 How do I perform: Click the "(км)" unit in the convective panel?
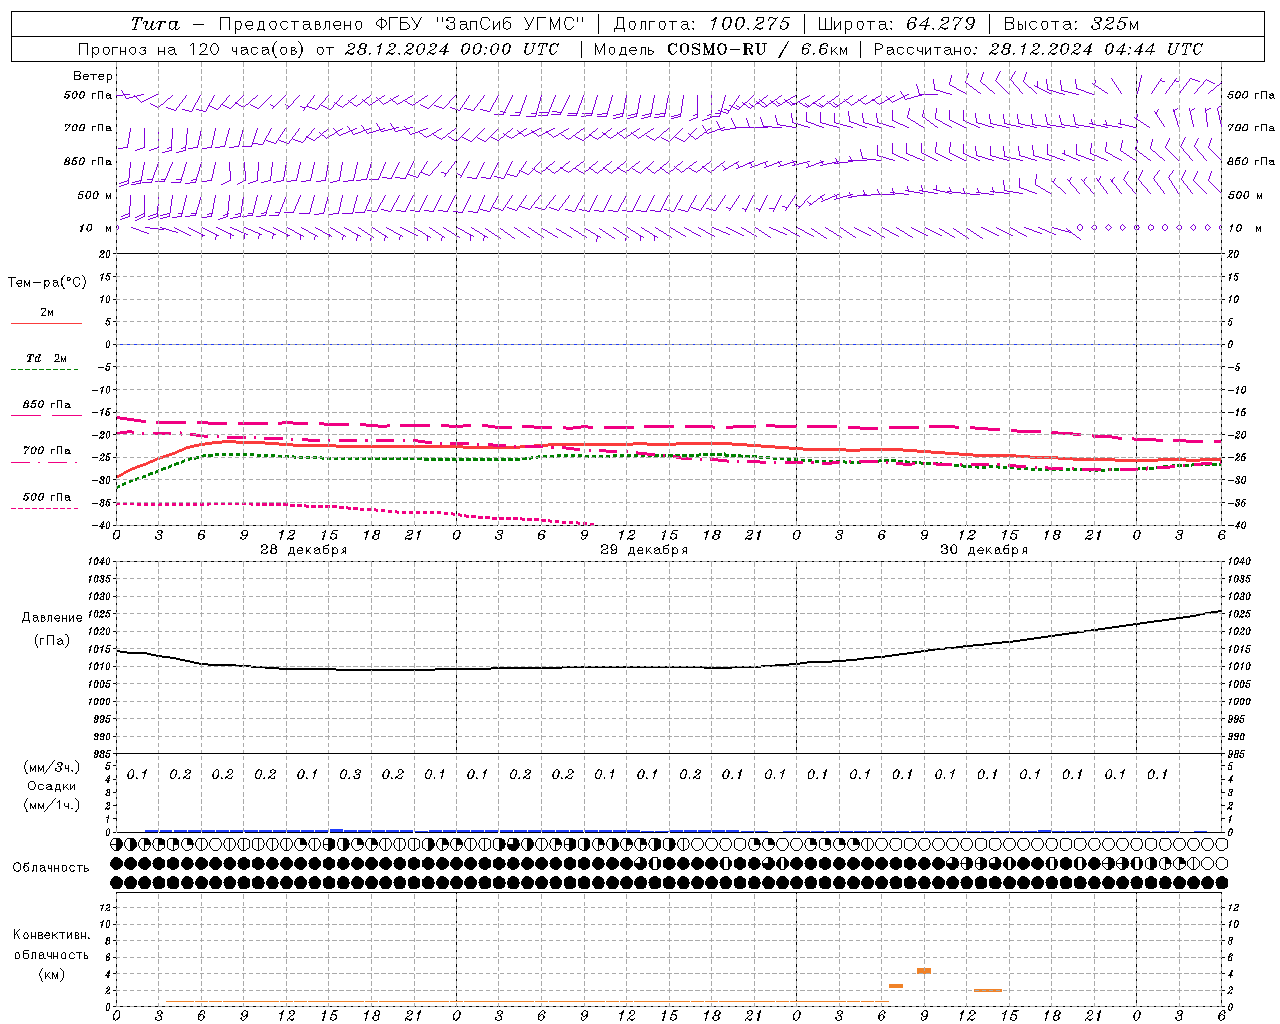(x=52, y=974)
